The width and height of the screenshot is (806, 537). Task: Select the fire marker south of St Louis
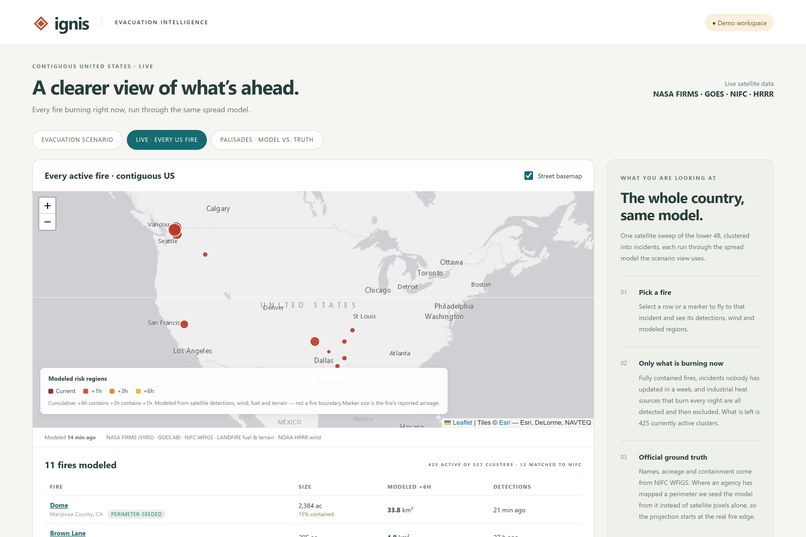coord(353,330)
